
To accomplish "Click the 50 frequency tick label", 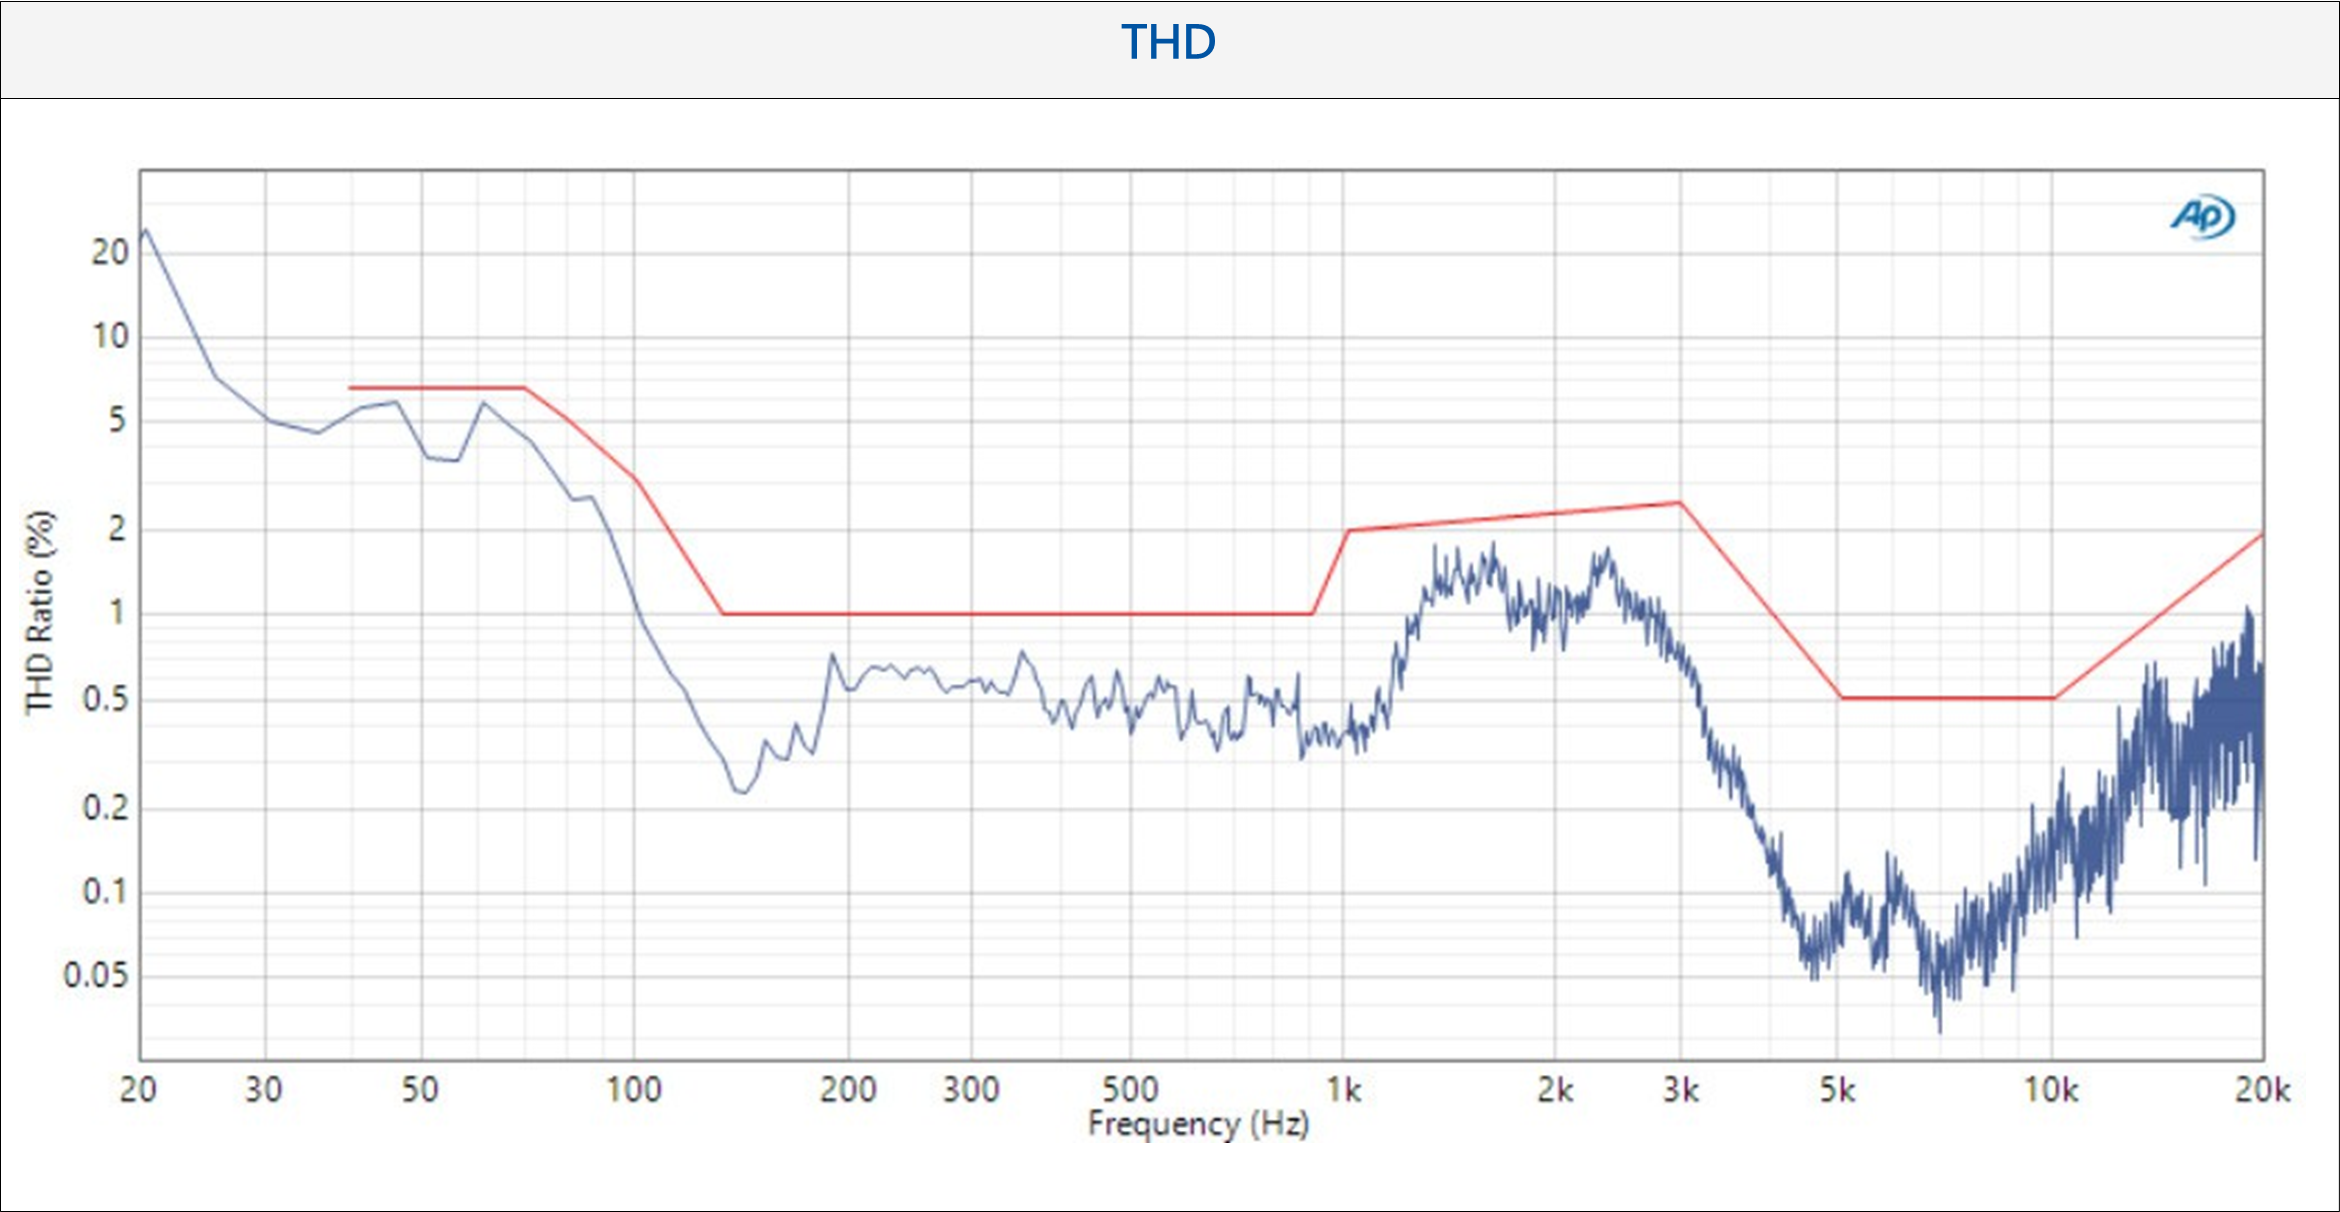I will (x=421, y=1089).
